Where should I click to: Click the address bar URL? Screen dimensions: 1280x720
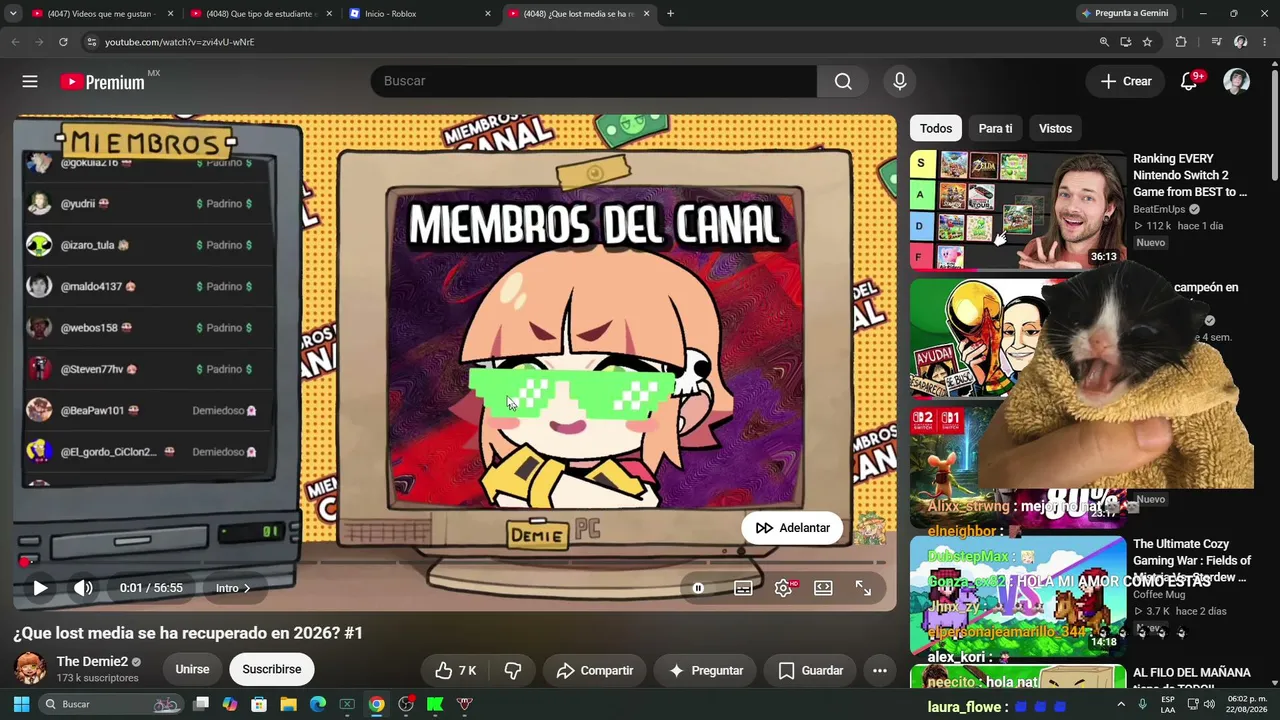point(180,42)
